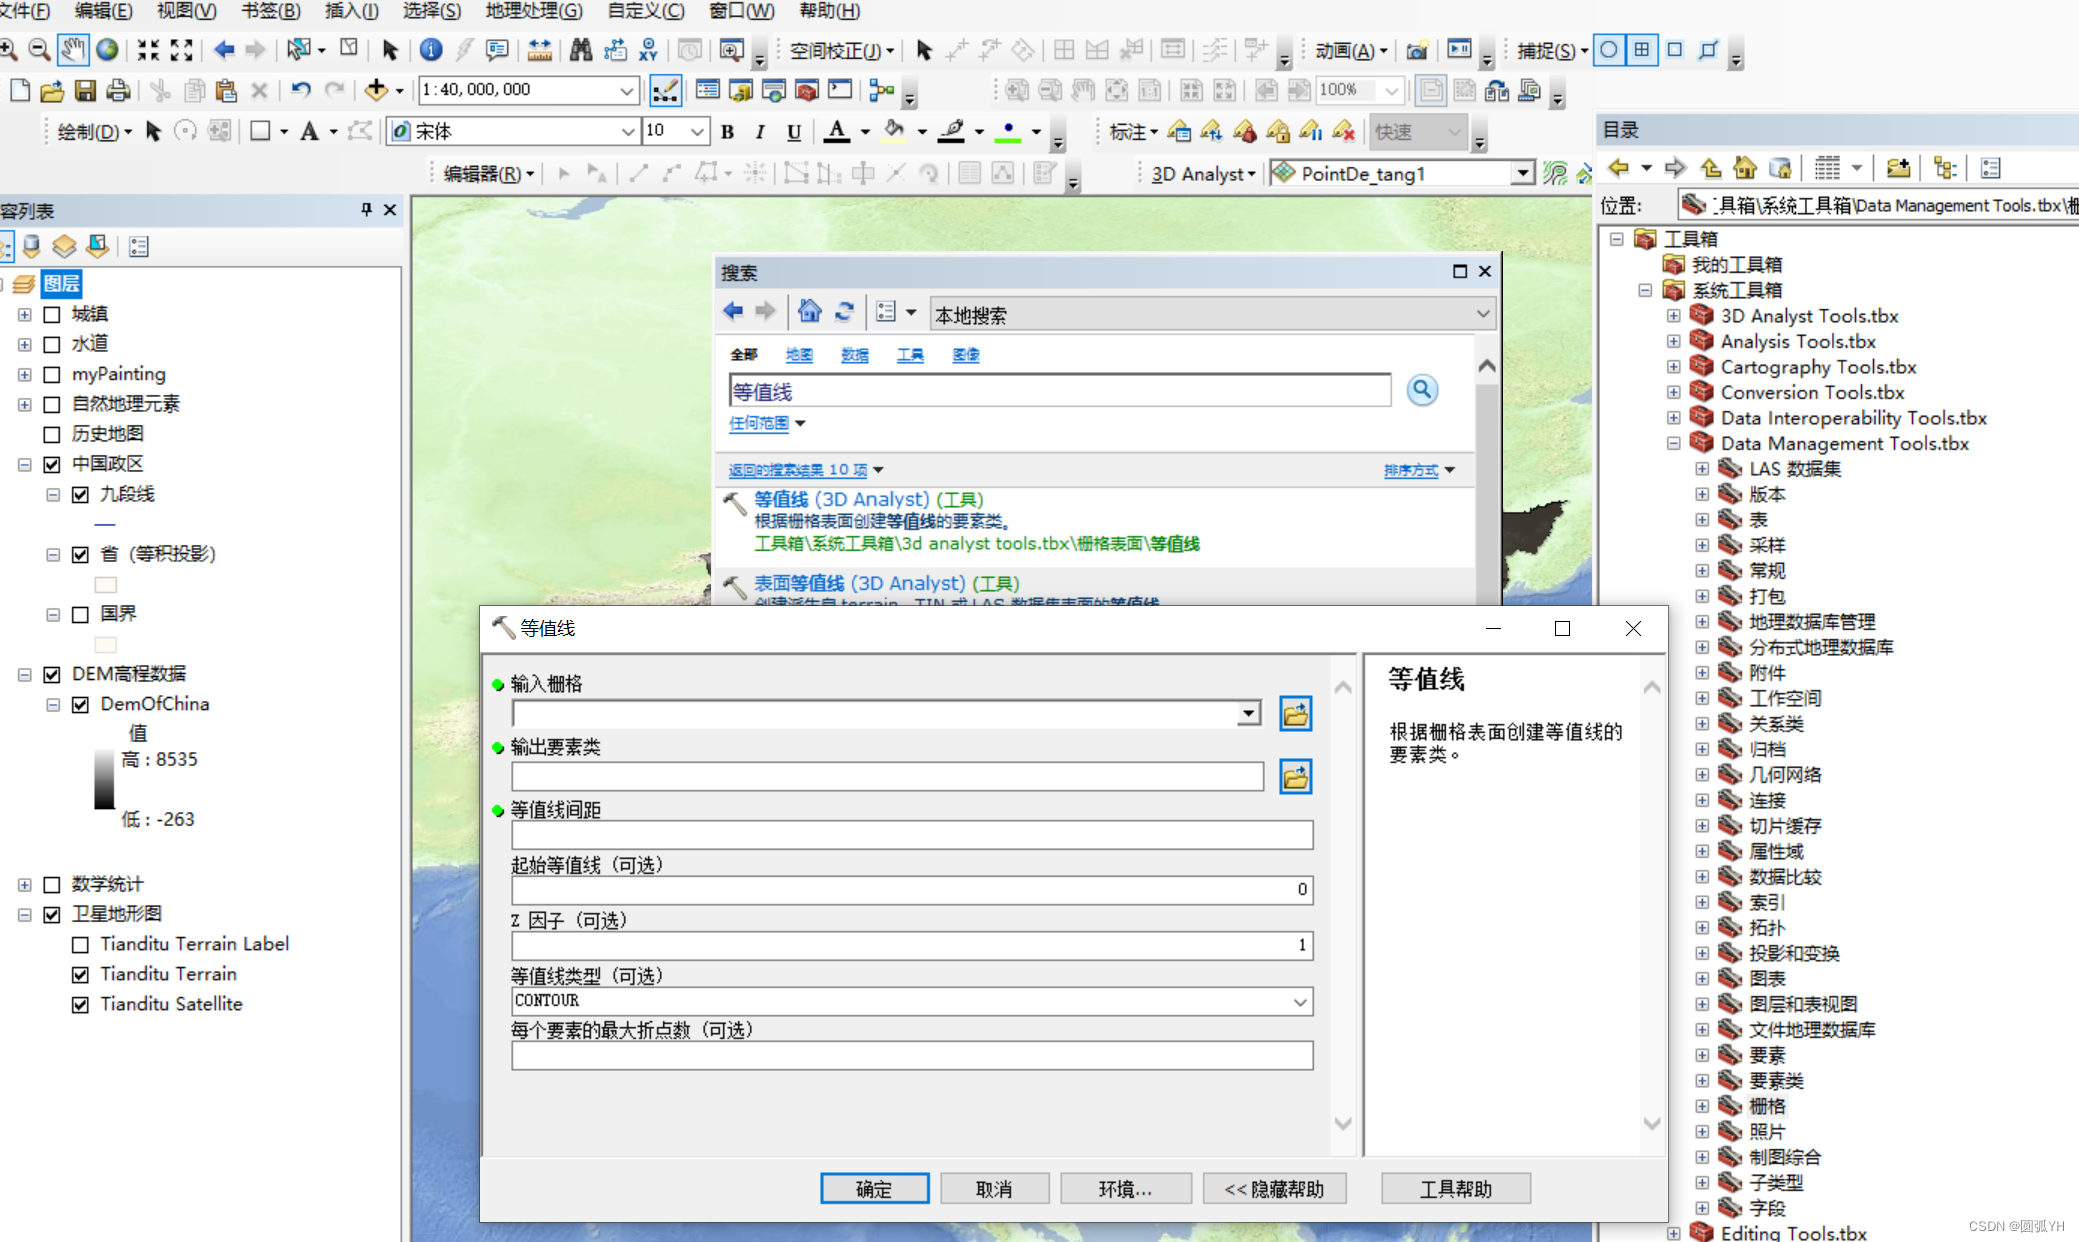Browse for the input raster folder icon
Image resolution: width=2079 pixels, height=1242 pixels.
pyautogui.click(x=1295, y=714)
